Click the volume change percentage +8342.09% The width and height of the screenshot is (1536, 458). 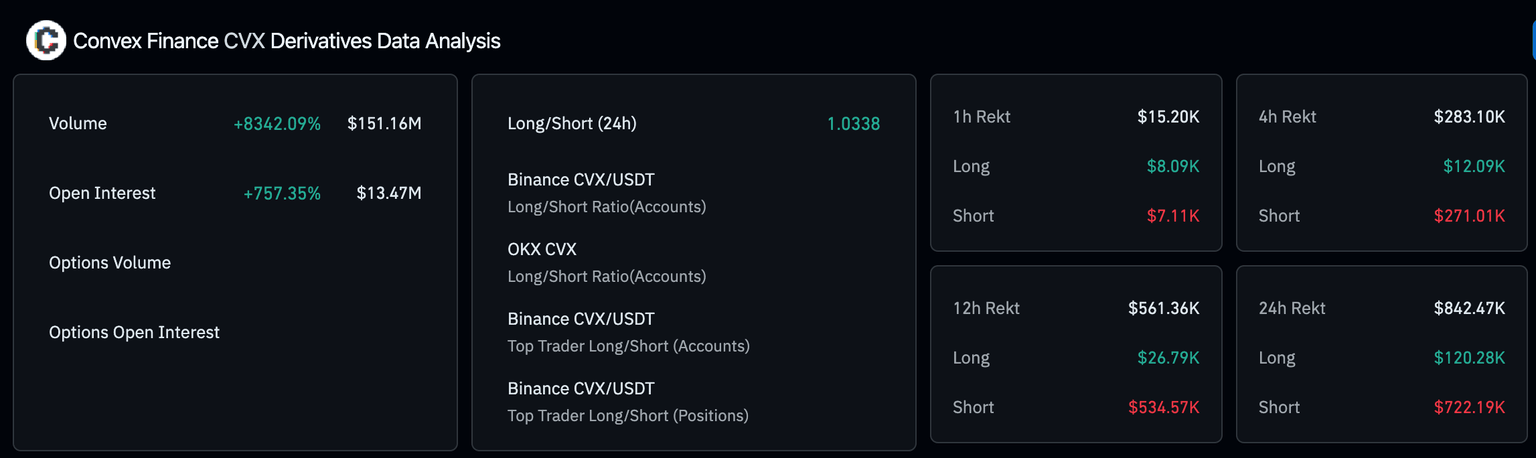tap(277, 124)
